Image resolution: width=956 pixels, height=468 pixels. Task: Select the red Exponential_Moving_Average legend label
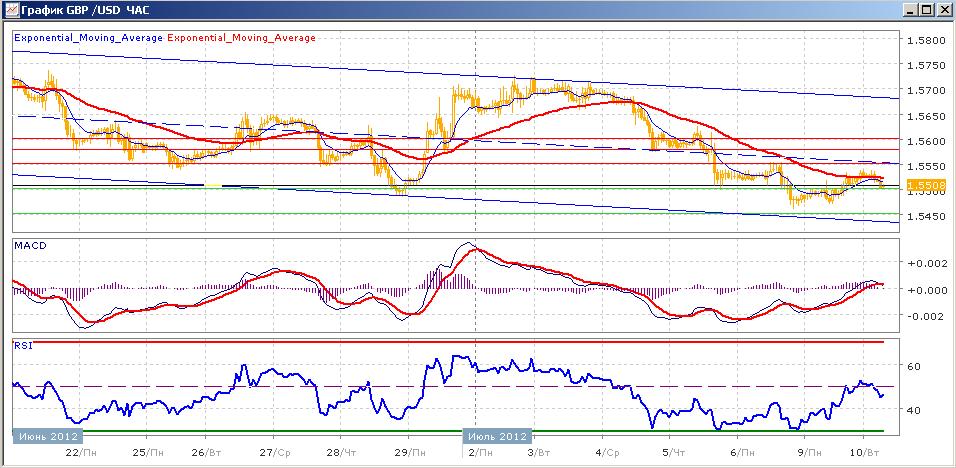tap(241, 38)
